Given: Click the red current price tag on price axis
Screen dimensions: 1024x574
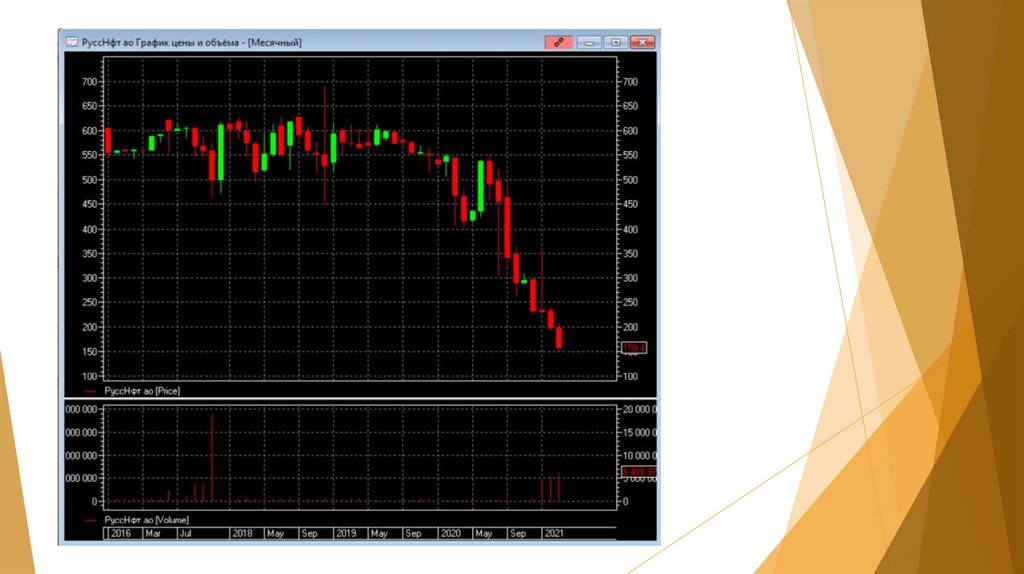Looking at the screenshot, I should (633, 347).
